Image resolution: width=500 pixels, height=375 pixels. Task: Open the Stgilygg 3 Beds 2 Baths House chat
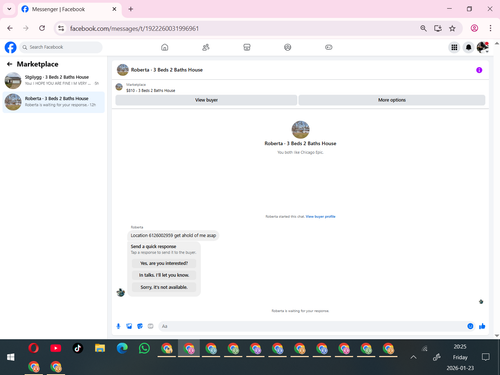point(53,80)
